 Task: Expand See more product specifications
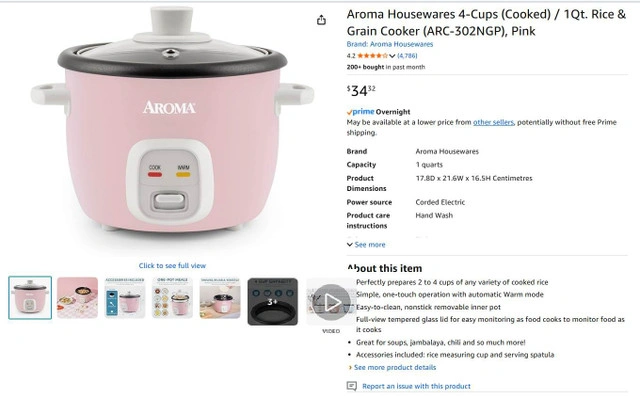(x=366, y=245)
